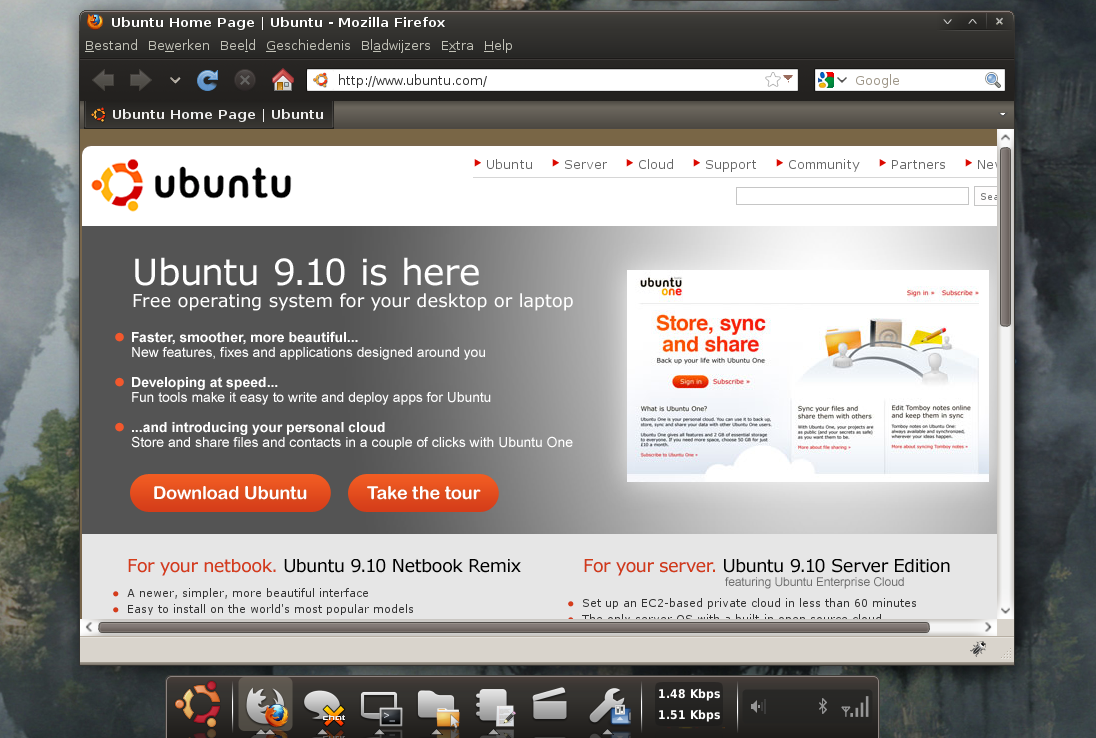Click the network speed monitor in dock

(x=688, y=704)
